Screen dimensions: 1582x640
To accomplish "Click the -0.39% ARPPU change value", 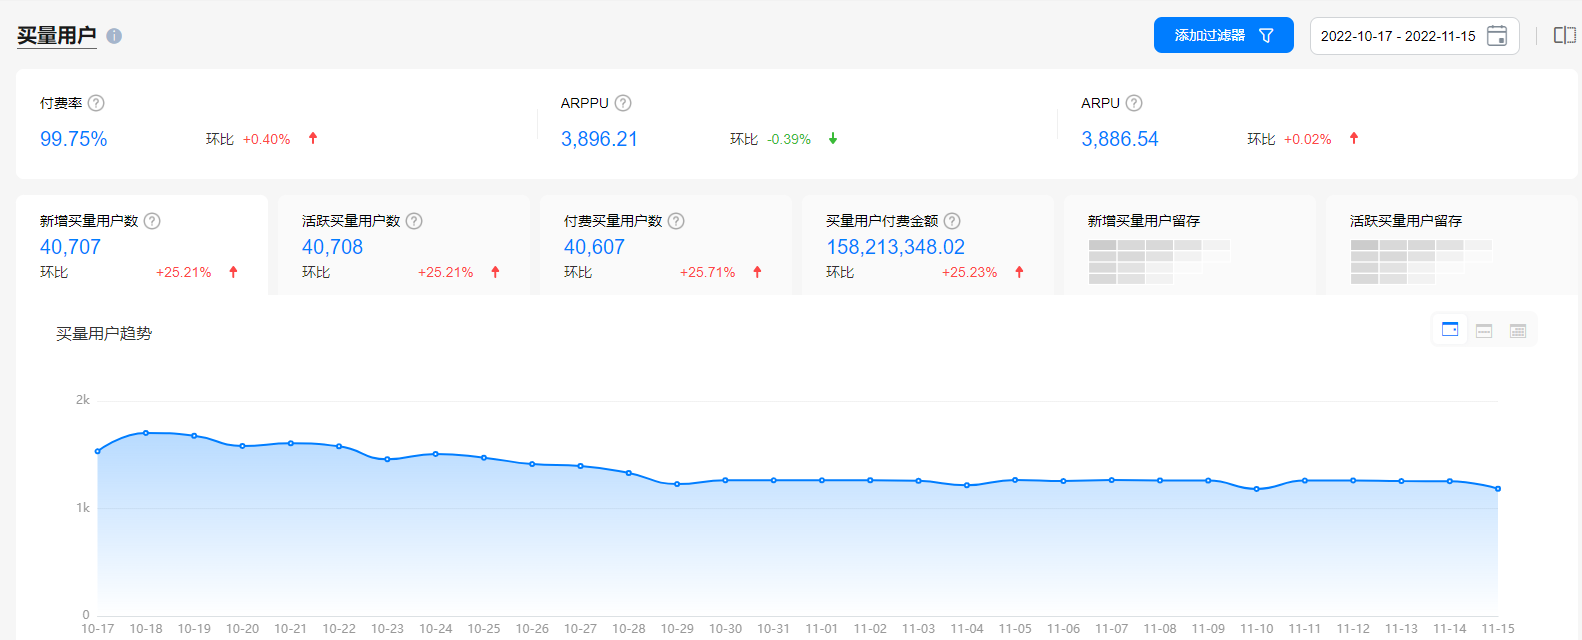I will (x=789, y=139).
